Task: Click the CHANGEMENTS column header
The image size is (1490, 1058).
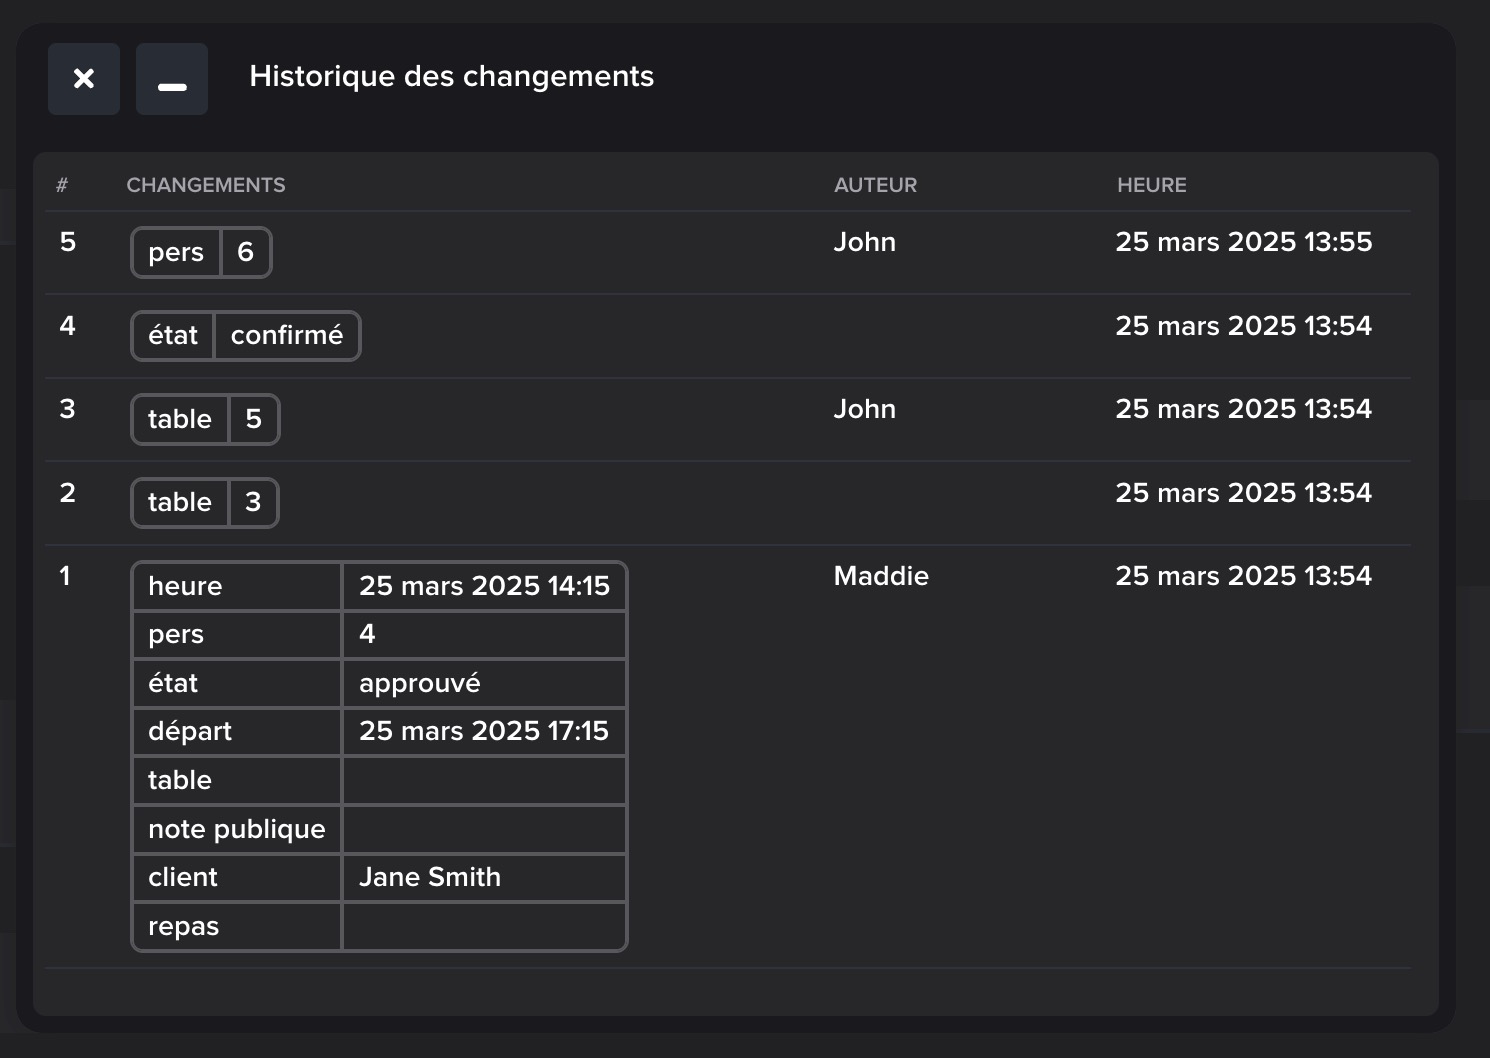Action: [205, 185]
